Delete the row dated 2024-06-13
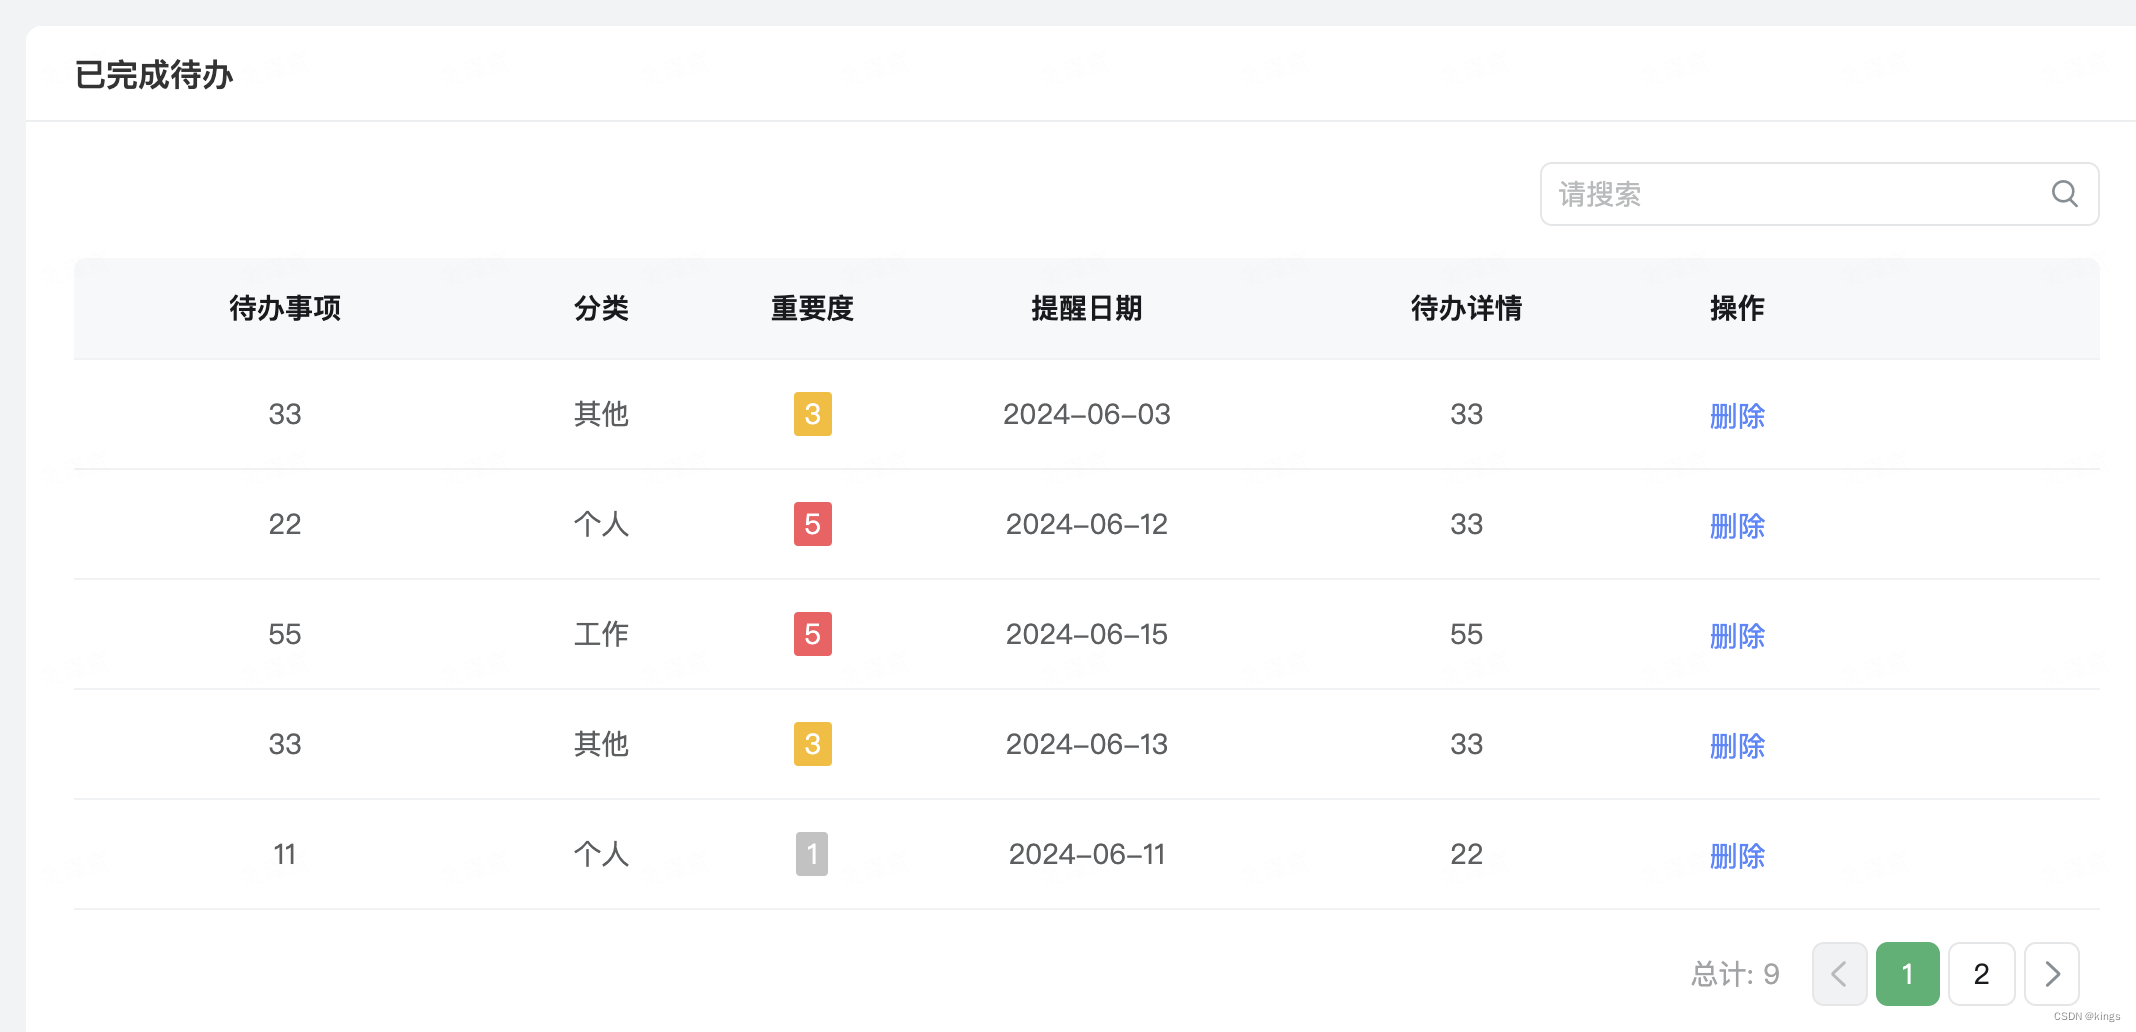 click(x=1737, y=746)
